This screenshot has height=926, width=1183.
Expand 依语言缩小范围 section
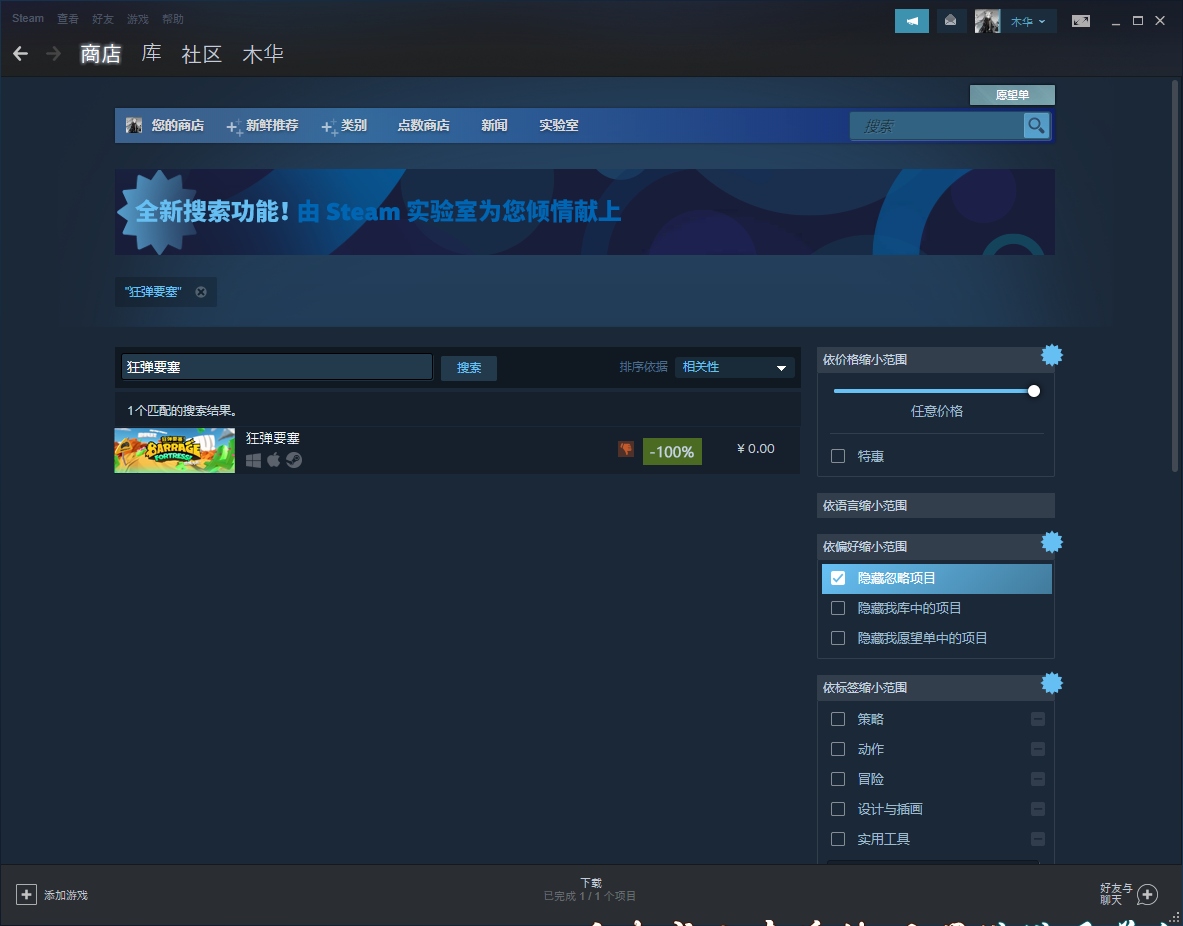point(936,506)
